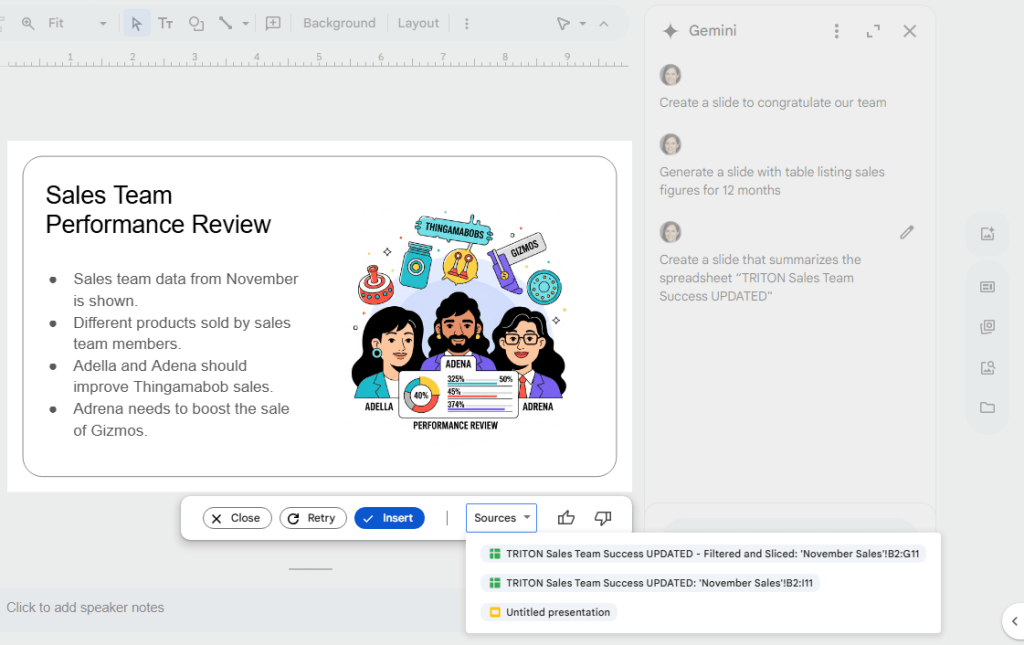The height and width of the screenshot is (645, 1024).
Task: Select the arrow selection tool
Action: pyautogui.click(x=136, y=22)
